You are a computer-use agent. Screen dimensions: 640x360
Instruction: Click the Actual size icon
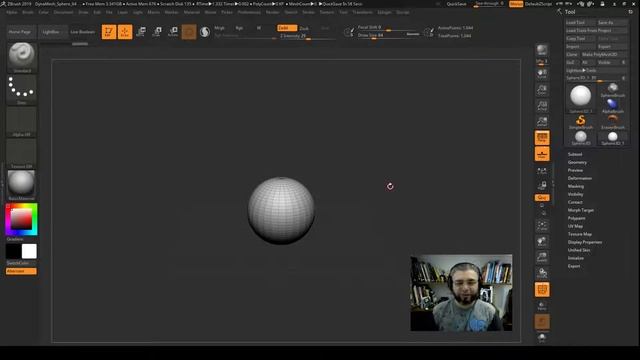(542, 106)
